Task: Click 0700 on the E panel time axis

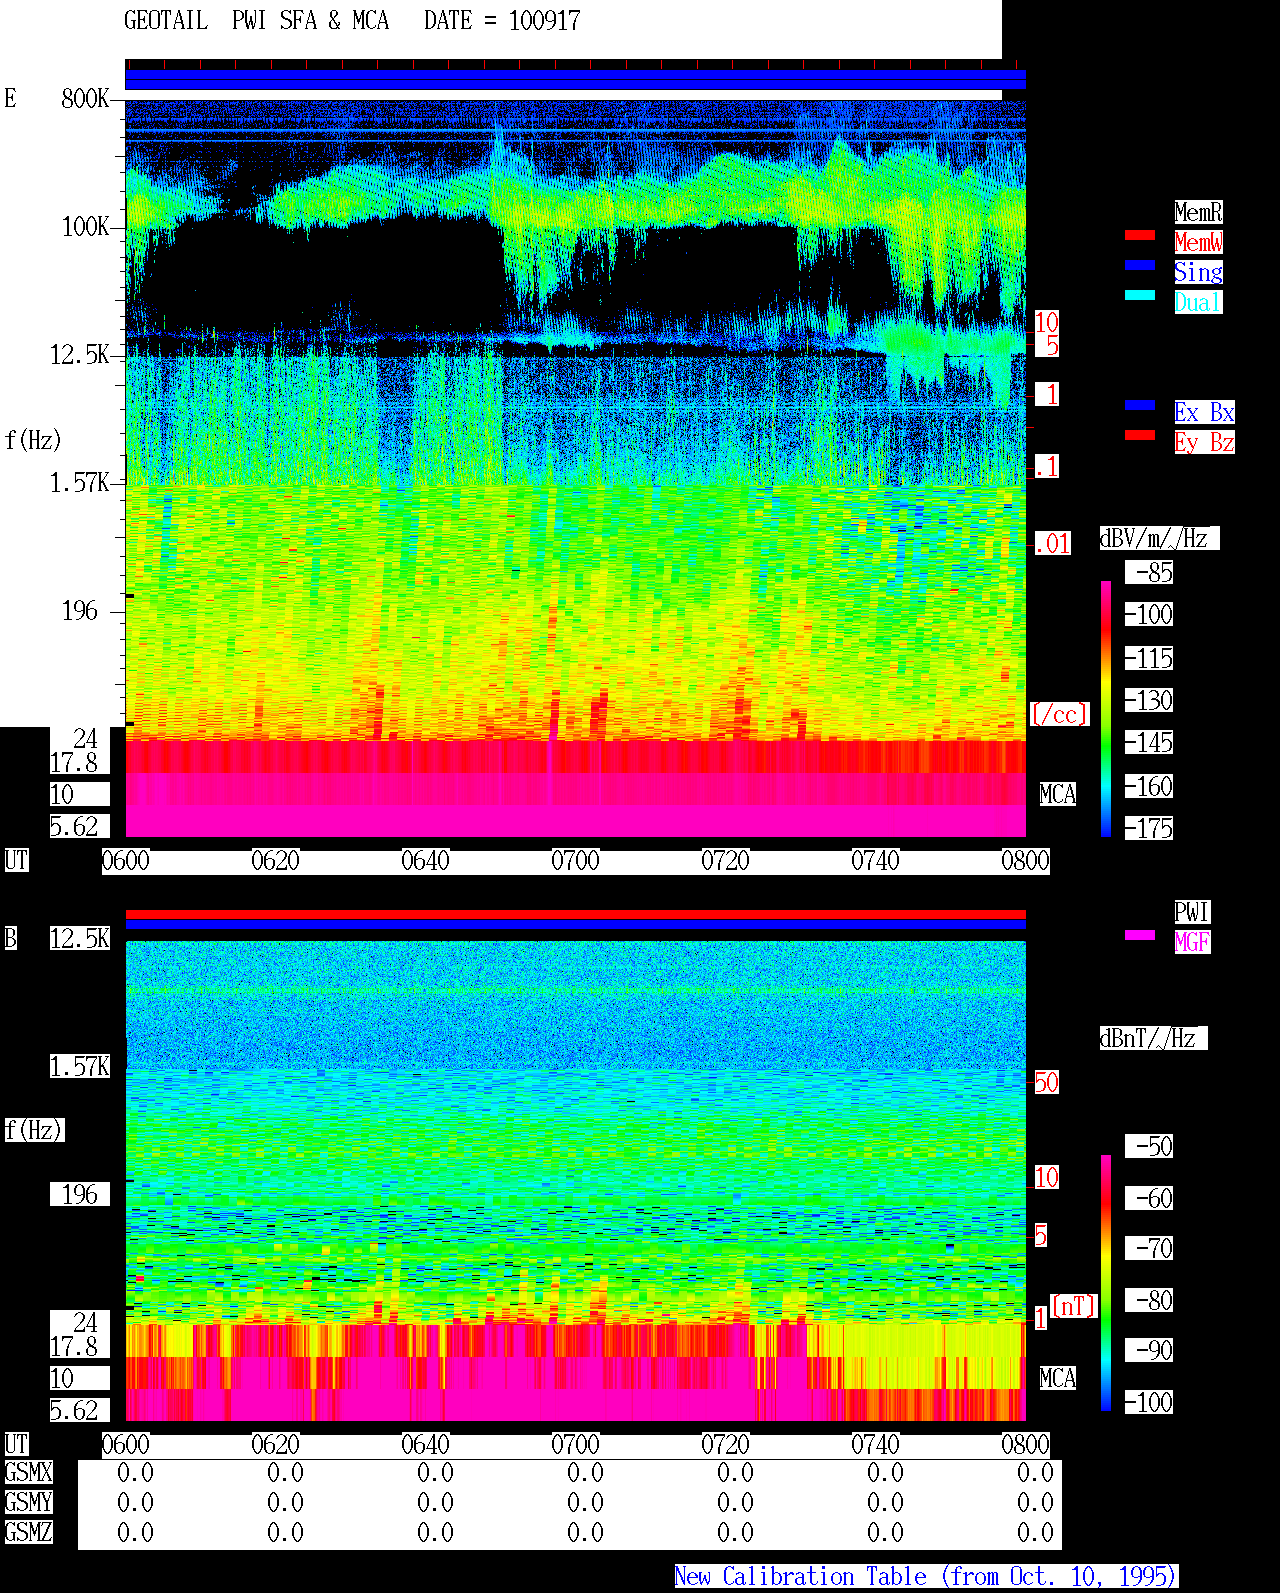Action: coord(575,860)
